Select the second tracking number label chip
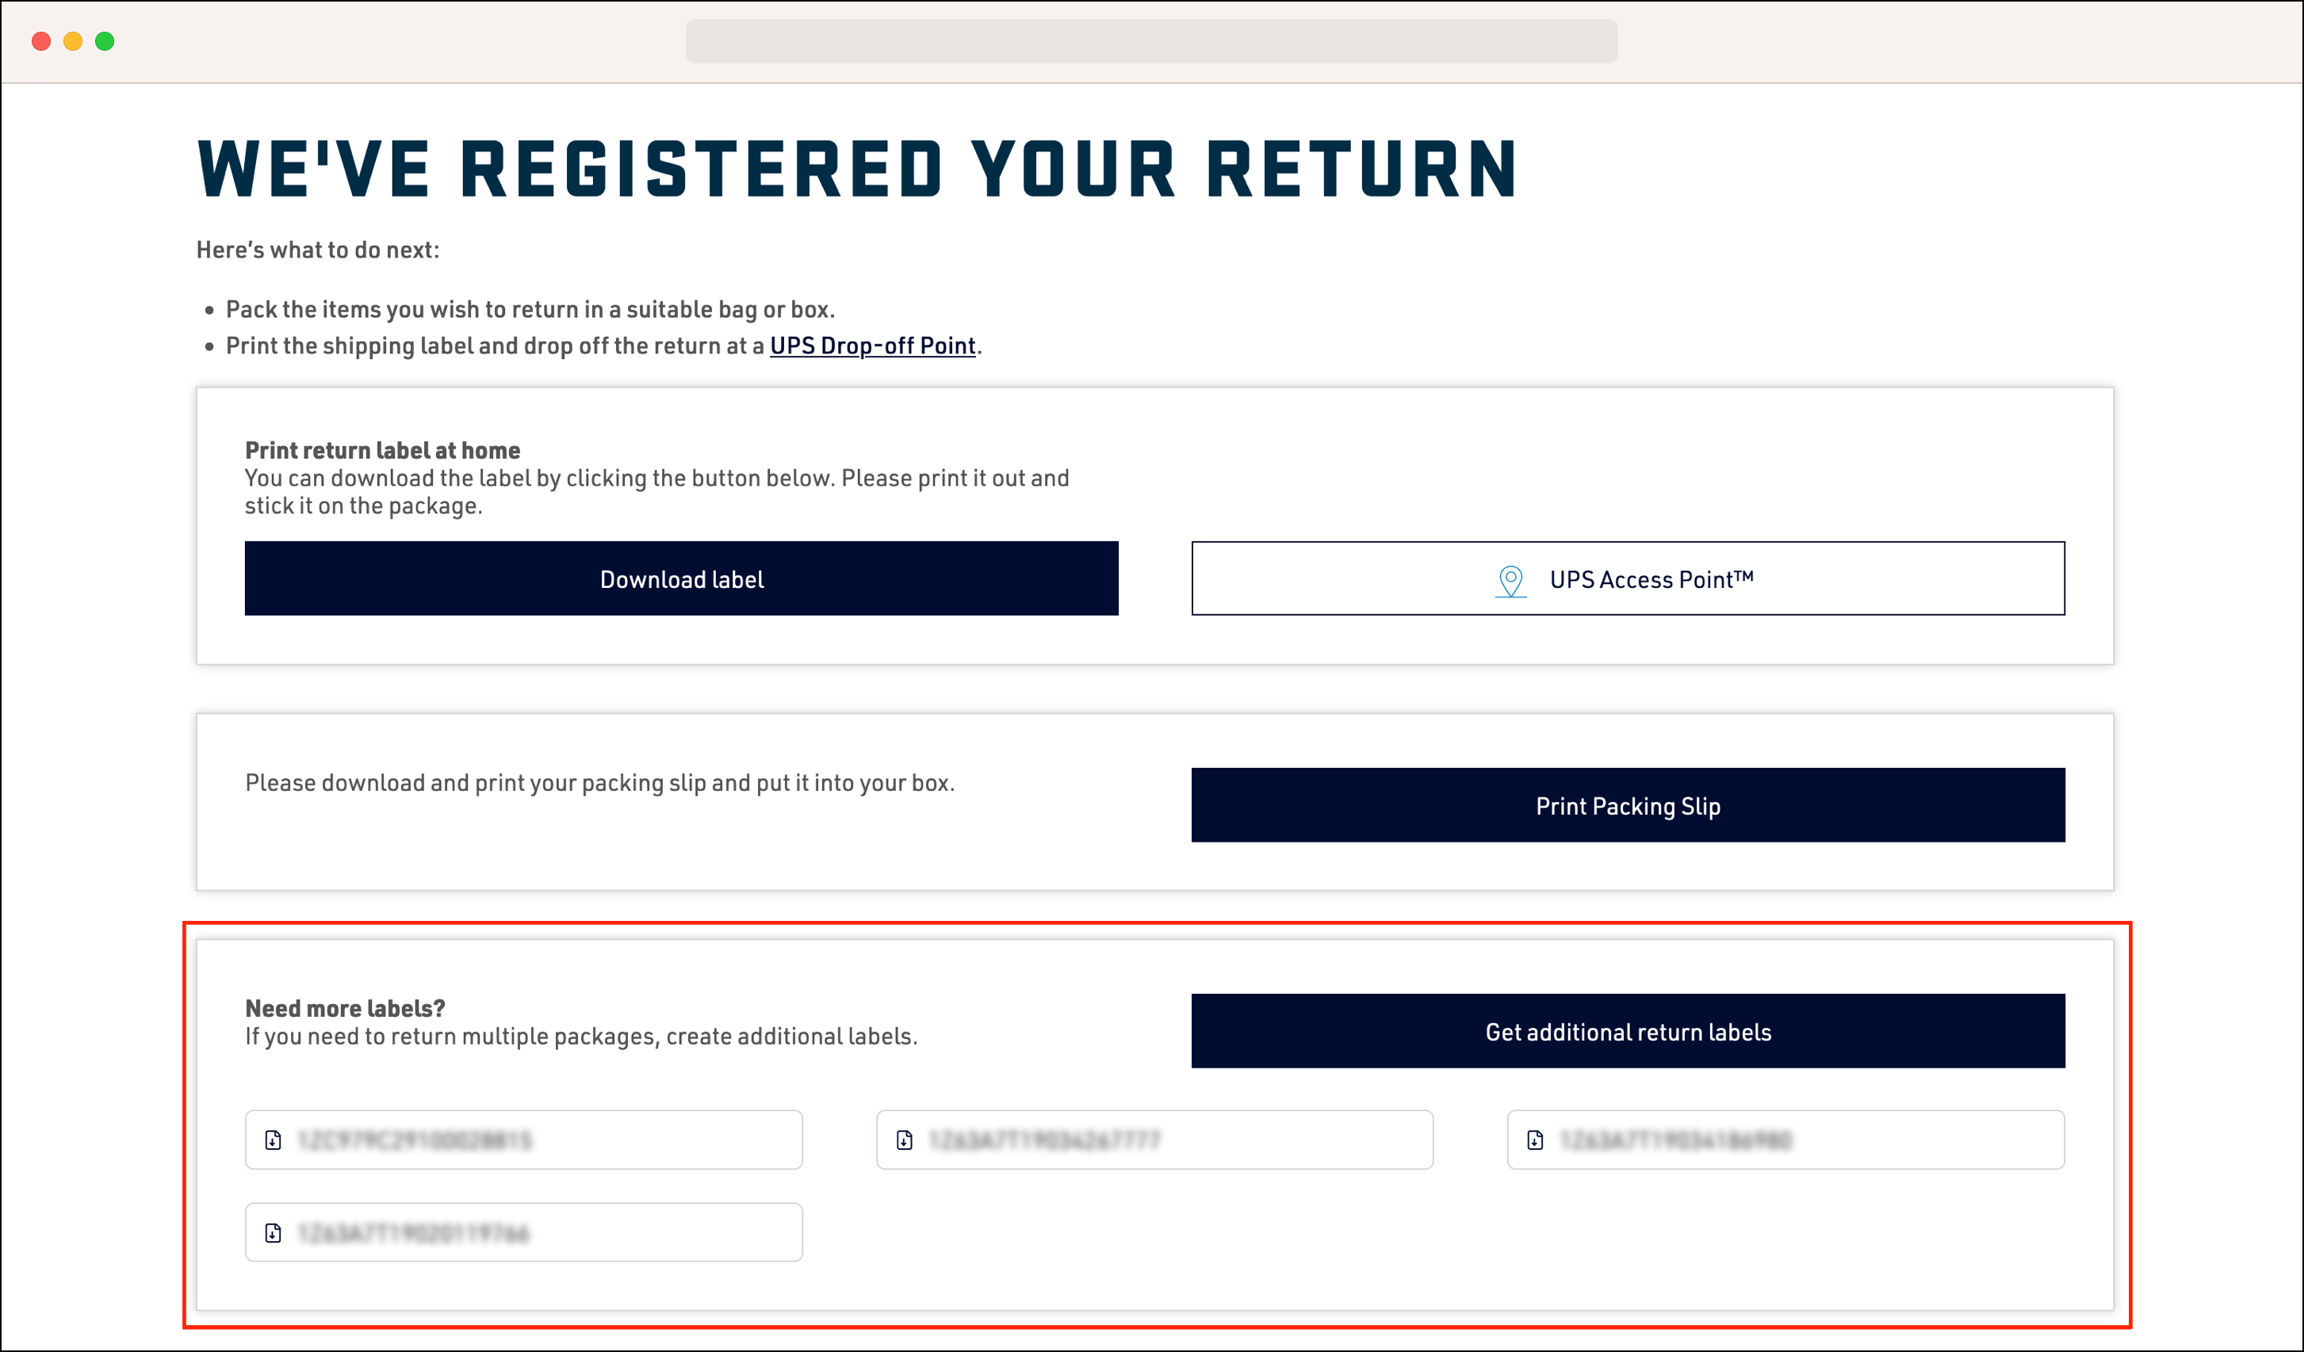Image resolution: width=2304 pixels, height=1352 pixels. click(x=1155, y=1139)
